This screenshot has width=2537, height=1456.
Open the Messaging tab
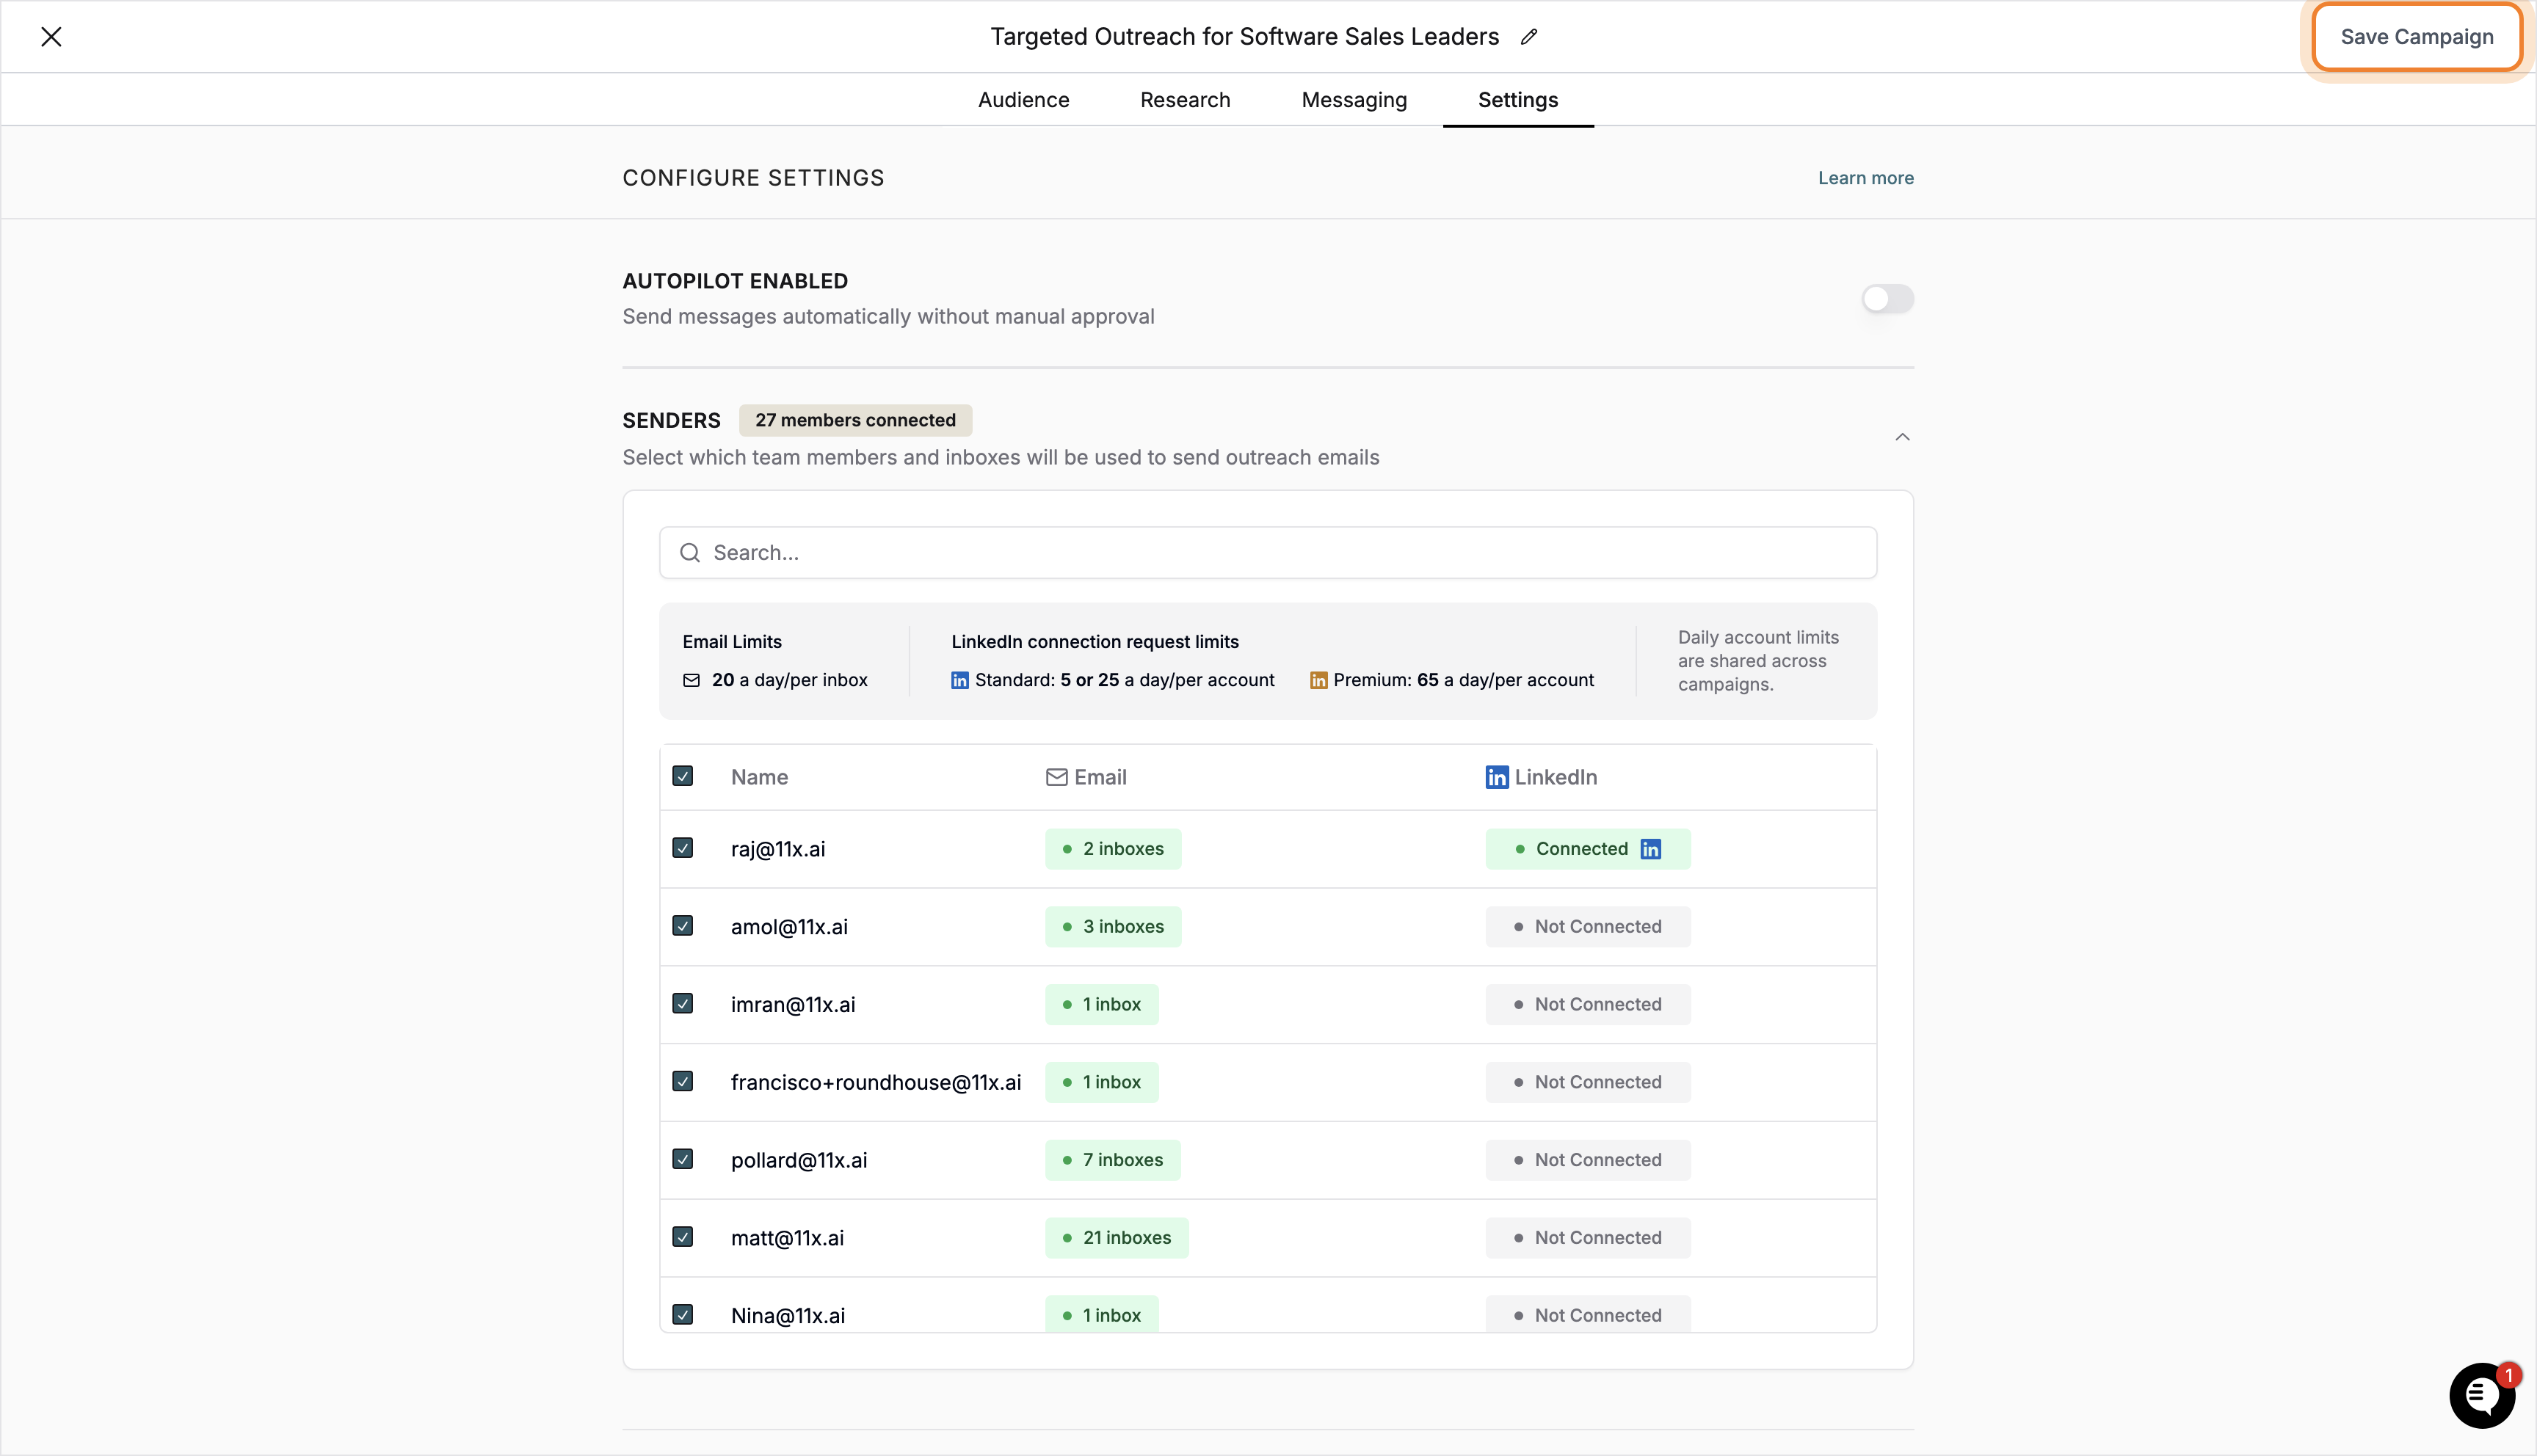pyautogui.click(x=1354, y=100)
